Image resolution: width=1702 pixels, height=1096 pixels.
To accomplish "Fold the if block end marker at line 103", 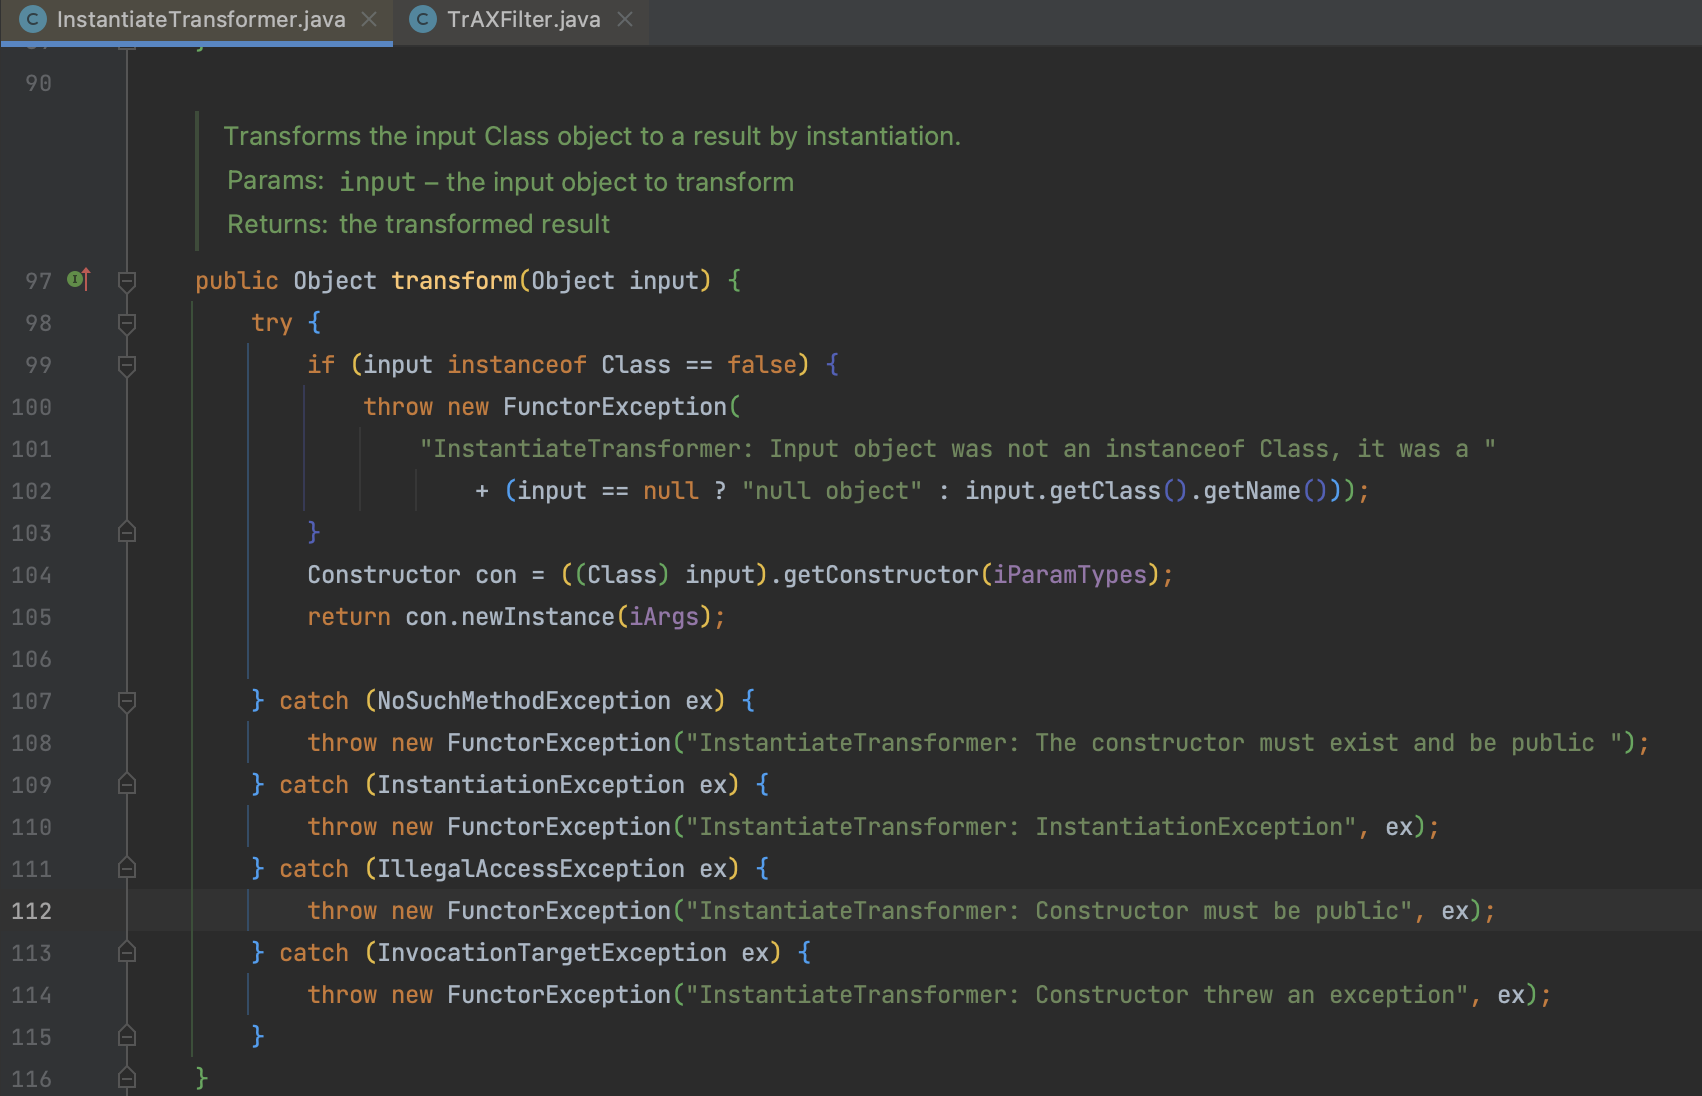I will click(x=127, y=532).
